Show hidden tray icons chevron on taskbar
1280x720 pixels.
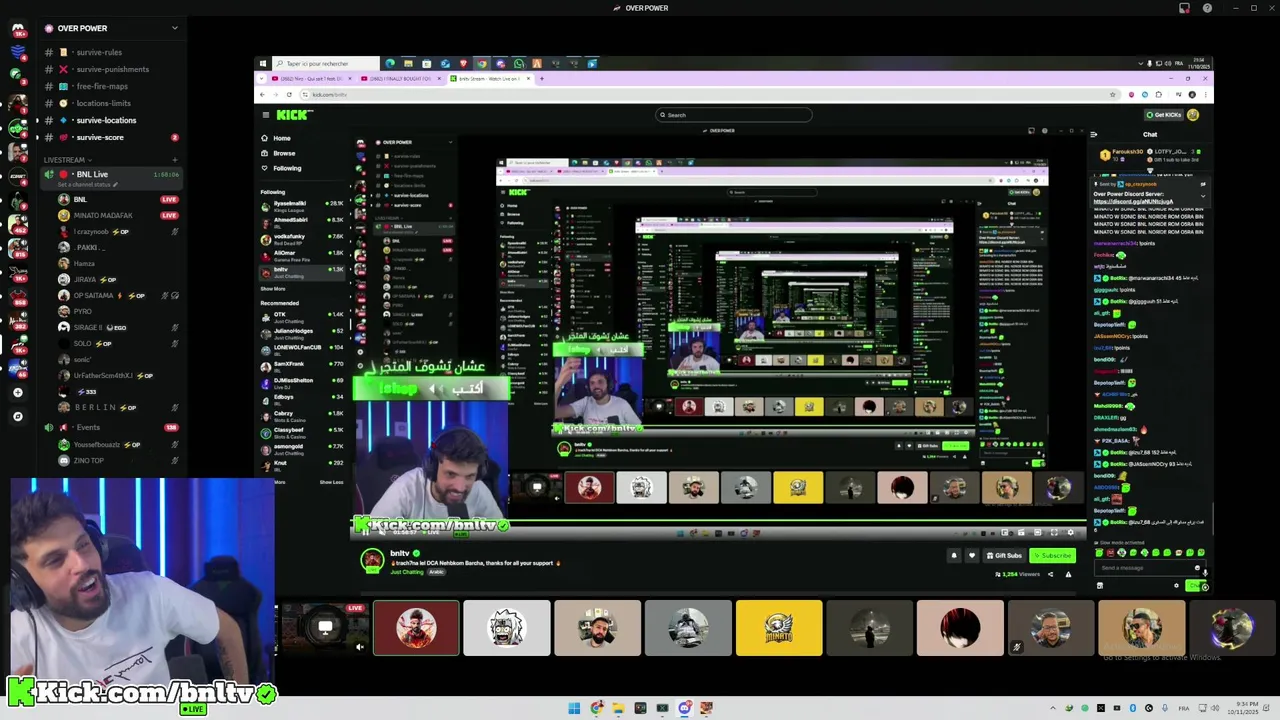coord(1052,709)
